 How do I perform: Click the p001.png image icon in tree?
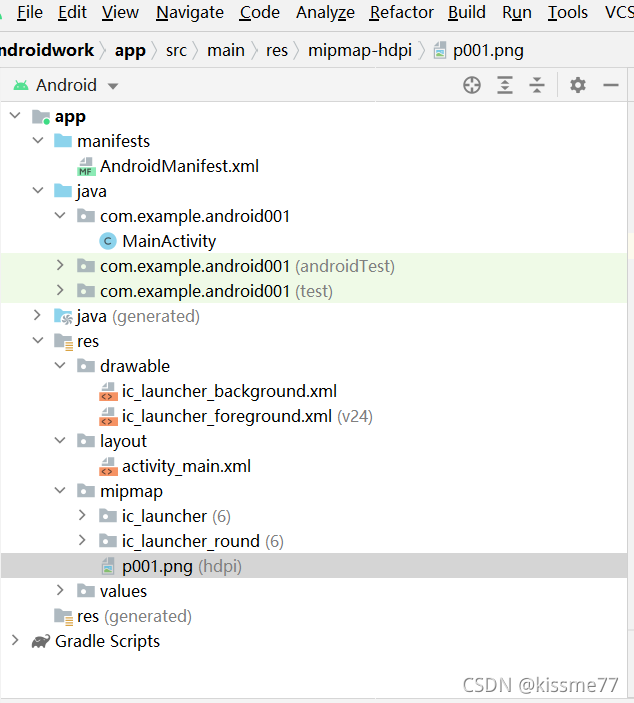click(x=108, y=566)
